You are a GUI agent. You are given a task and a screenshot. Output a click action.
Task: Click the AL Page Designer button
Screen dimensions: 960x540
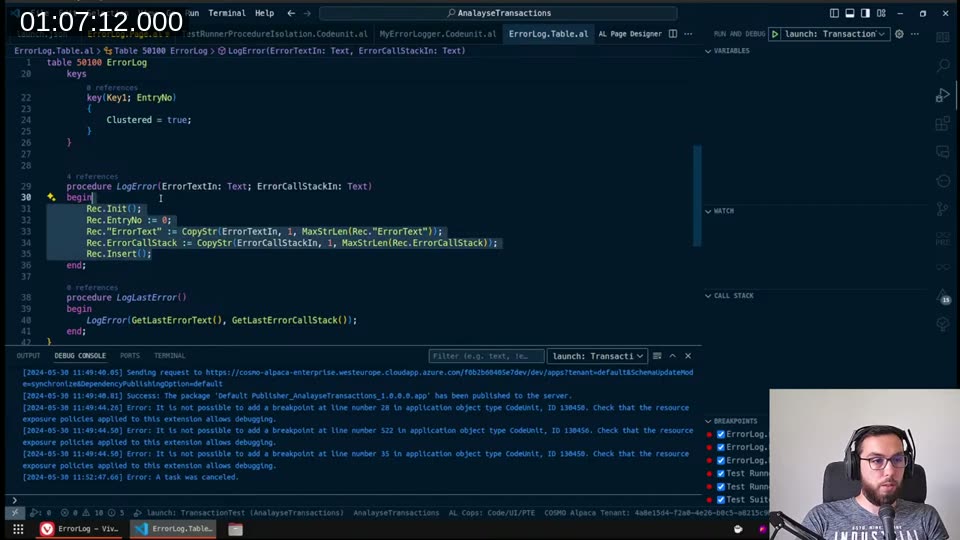pos(630,34)
